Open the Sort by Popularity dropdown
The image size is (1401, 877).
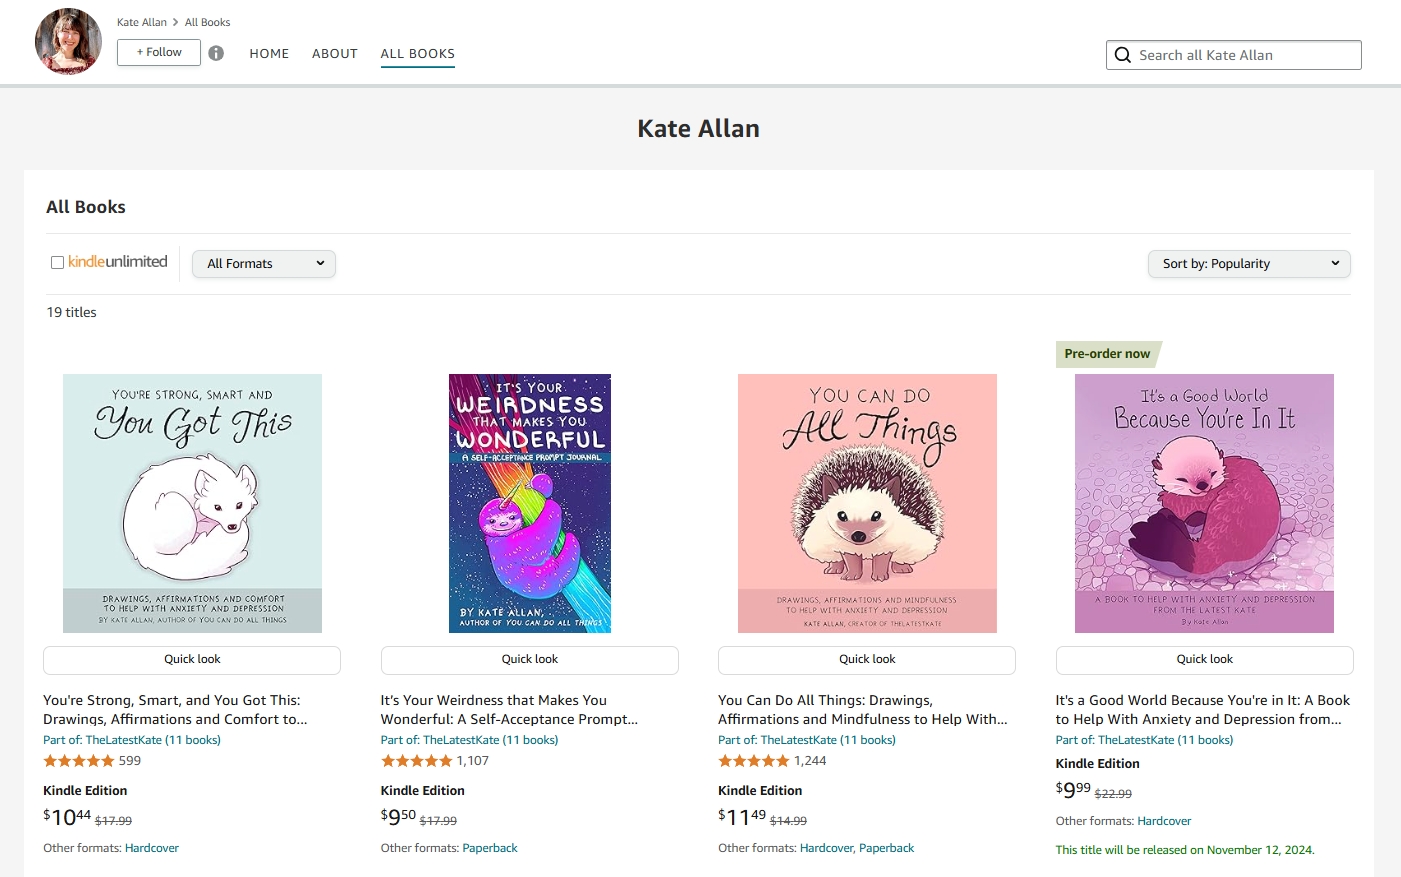pos(1249,264)
